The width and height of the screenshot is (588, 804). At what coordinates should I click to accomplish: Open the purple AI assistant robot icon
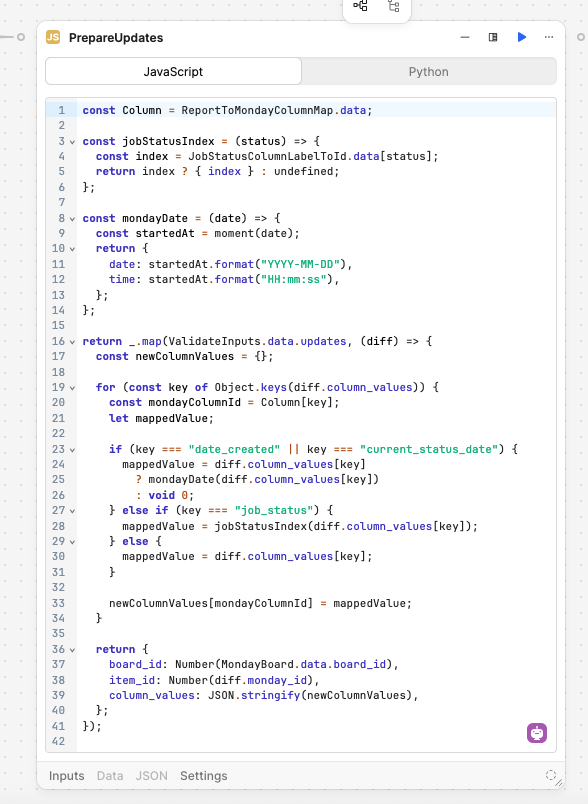(x=537, y=733)
